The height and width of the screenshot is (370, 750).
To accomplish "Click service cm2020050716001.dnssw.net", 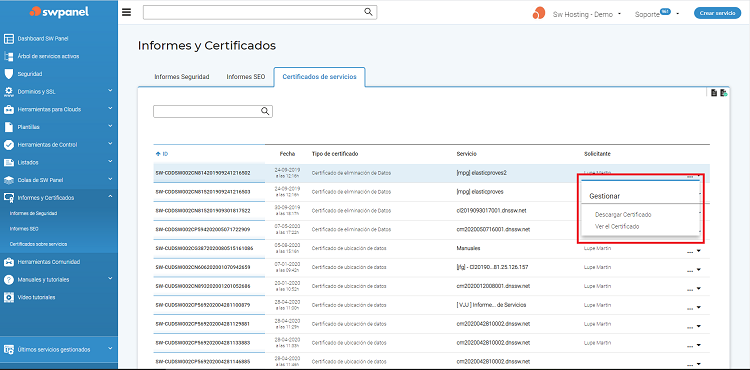I will (x=493, y=229).
